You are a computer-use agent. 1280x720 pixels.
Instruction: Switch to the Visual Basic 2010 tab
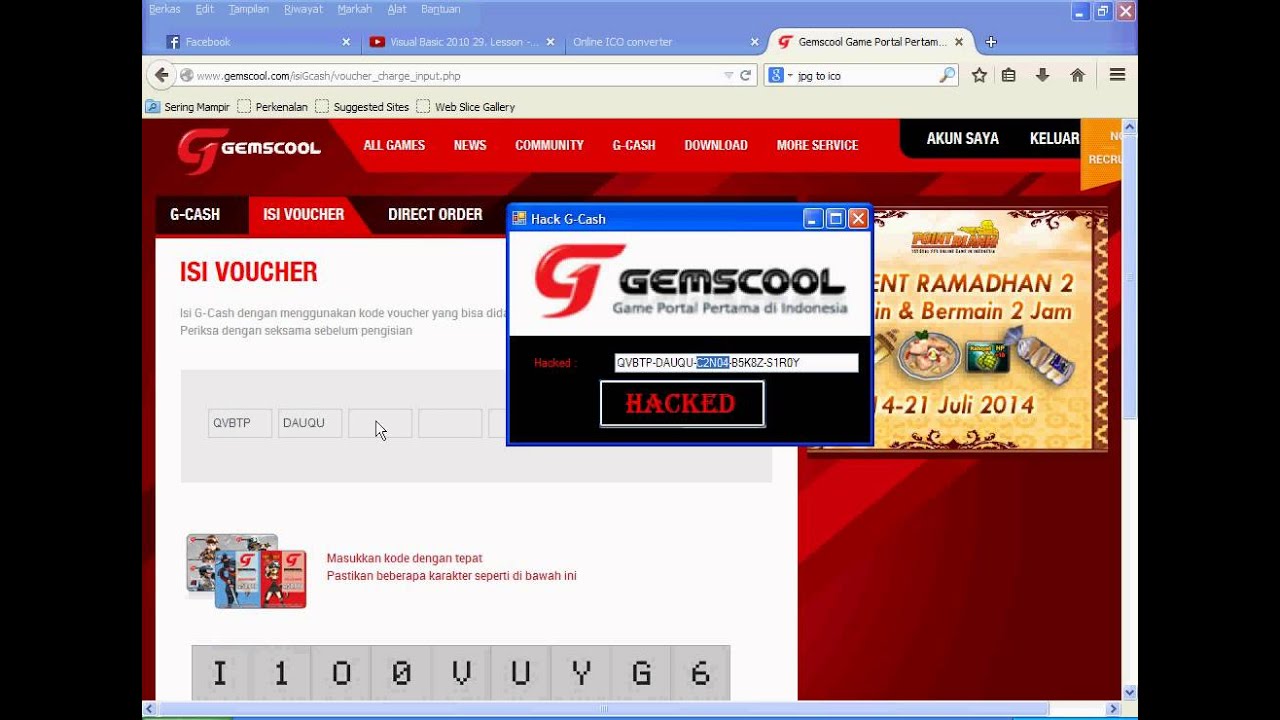pos(460,42)
